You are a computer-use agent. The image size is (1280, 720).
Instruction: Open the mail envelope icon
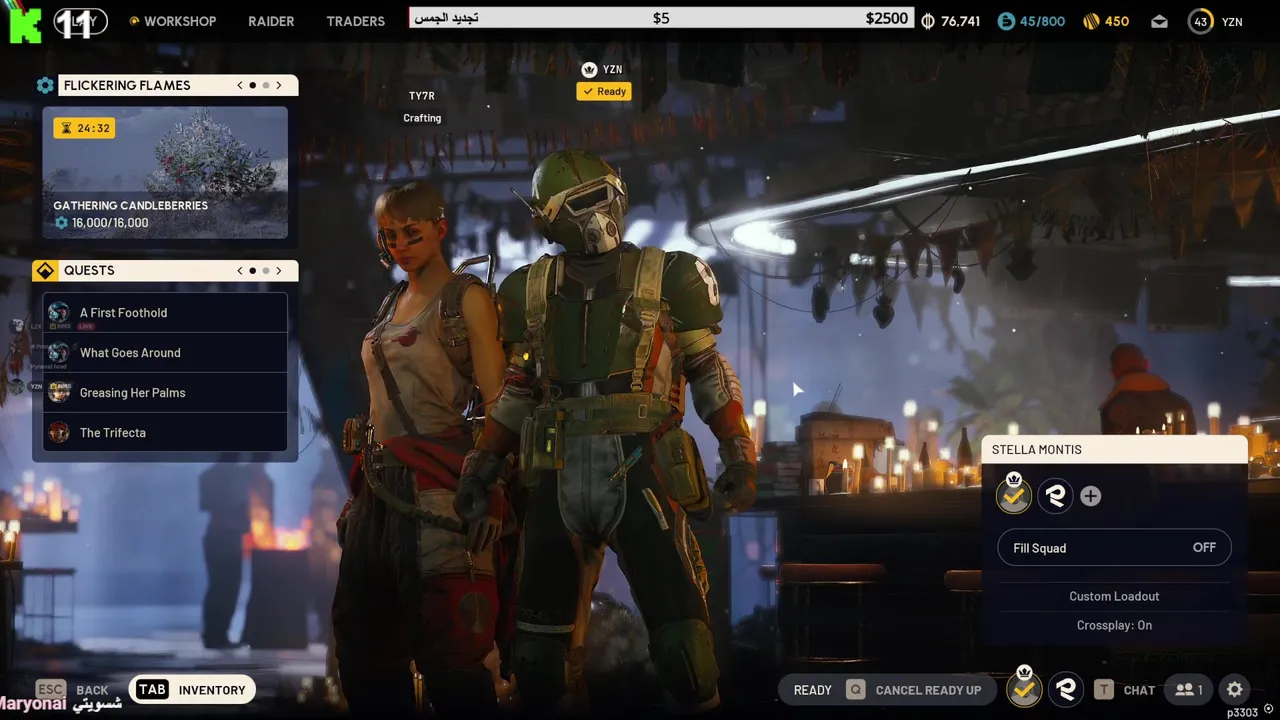tap(1159, 21)
